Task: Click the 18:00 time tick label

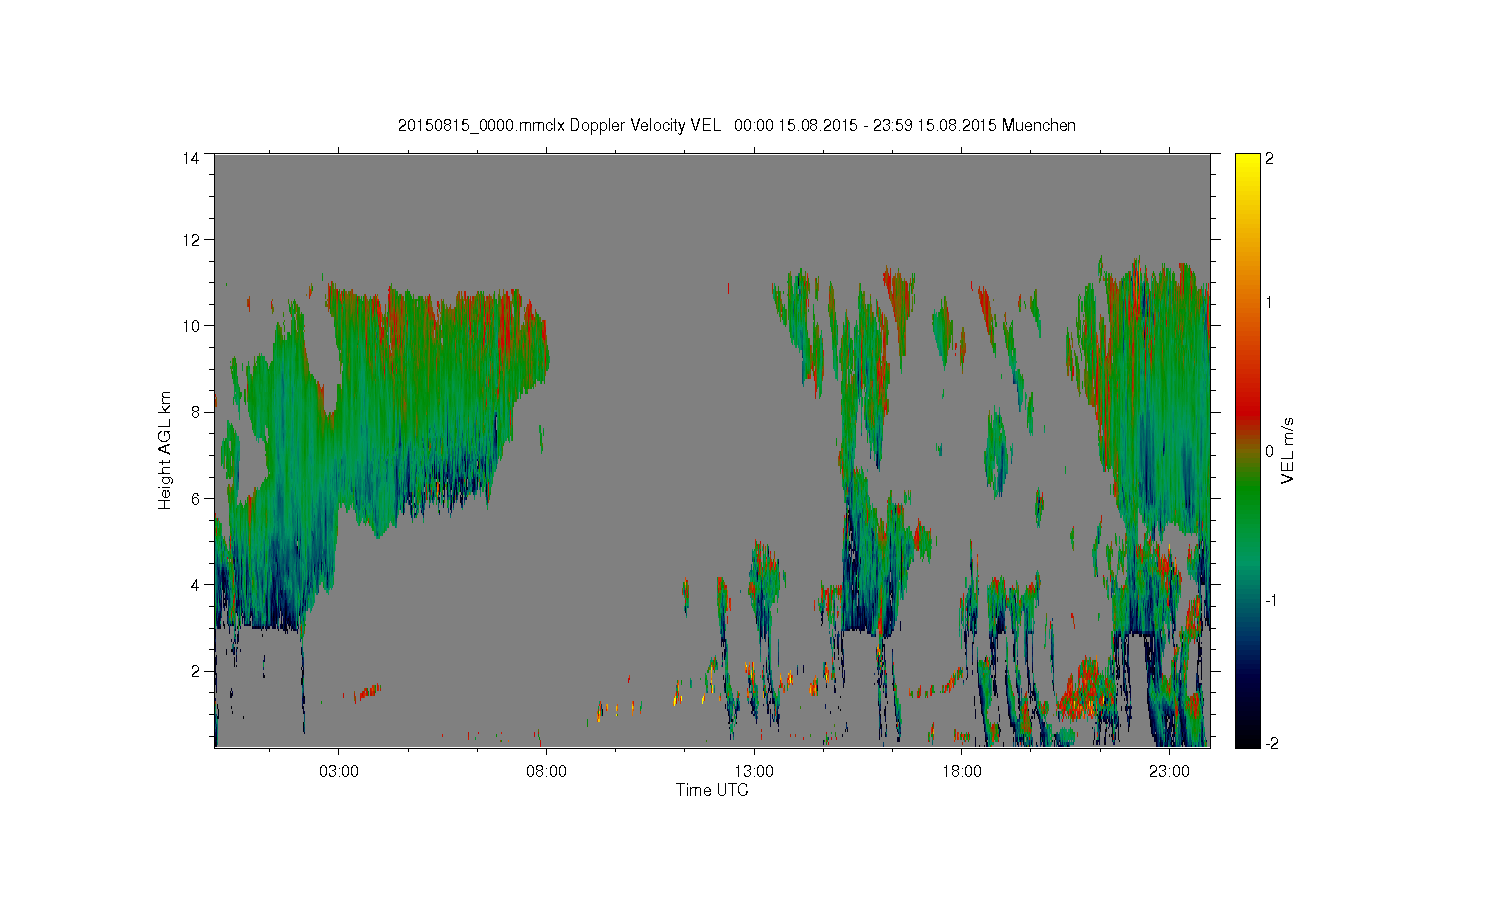Action: pyautogui.click(x=962, y=771)
